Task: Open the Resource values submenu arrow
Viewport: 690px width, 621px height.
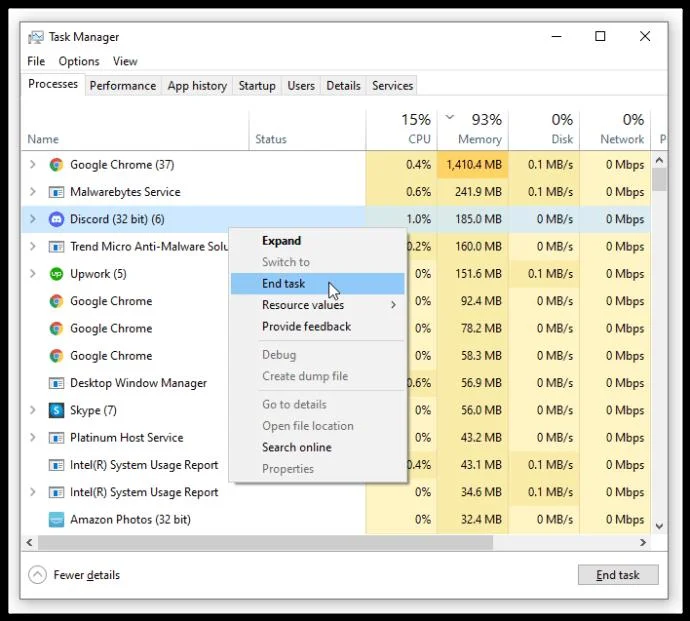Action: (x=393, y=305)
